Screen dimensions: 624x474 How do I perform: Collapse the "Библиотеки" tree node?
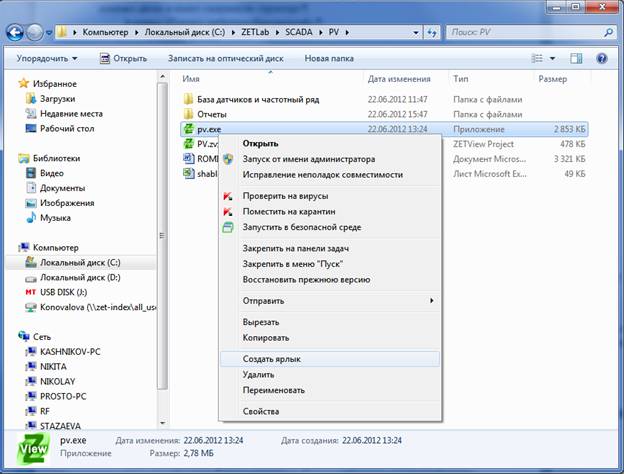(x=11, y=158)
